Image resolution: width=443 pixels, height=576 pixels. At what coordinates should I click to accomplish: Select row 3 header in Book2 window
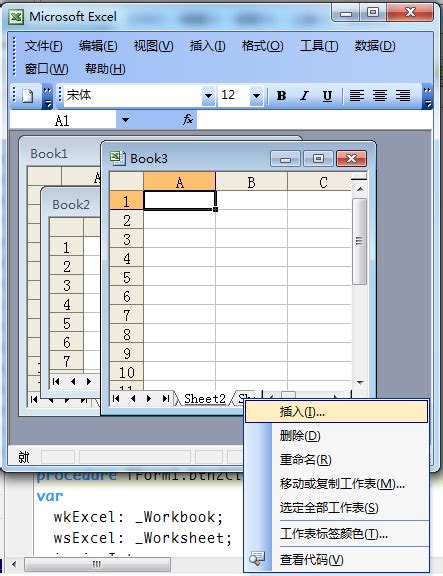pos(66,285)
